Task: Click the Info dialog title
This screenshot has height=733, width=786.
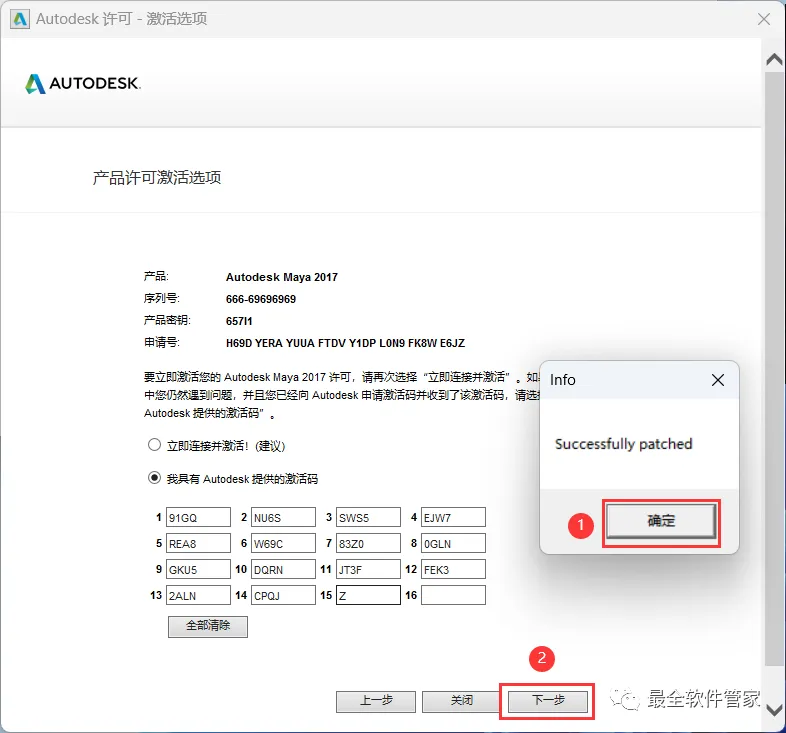Action: click(562, 380)
